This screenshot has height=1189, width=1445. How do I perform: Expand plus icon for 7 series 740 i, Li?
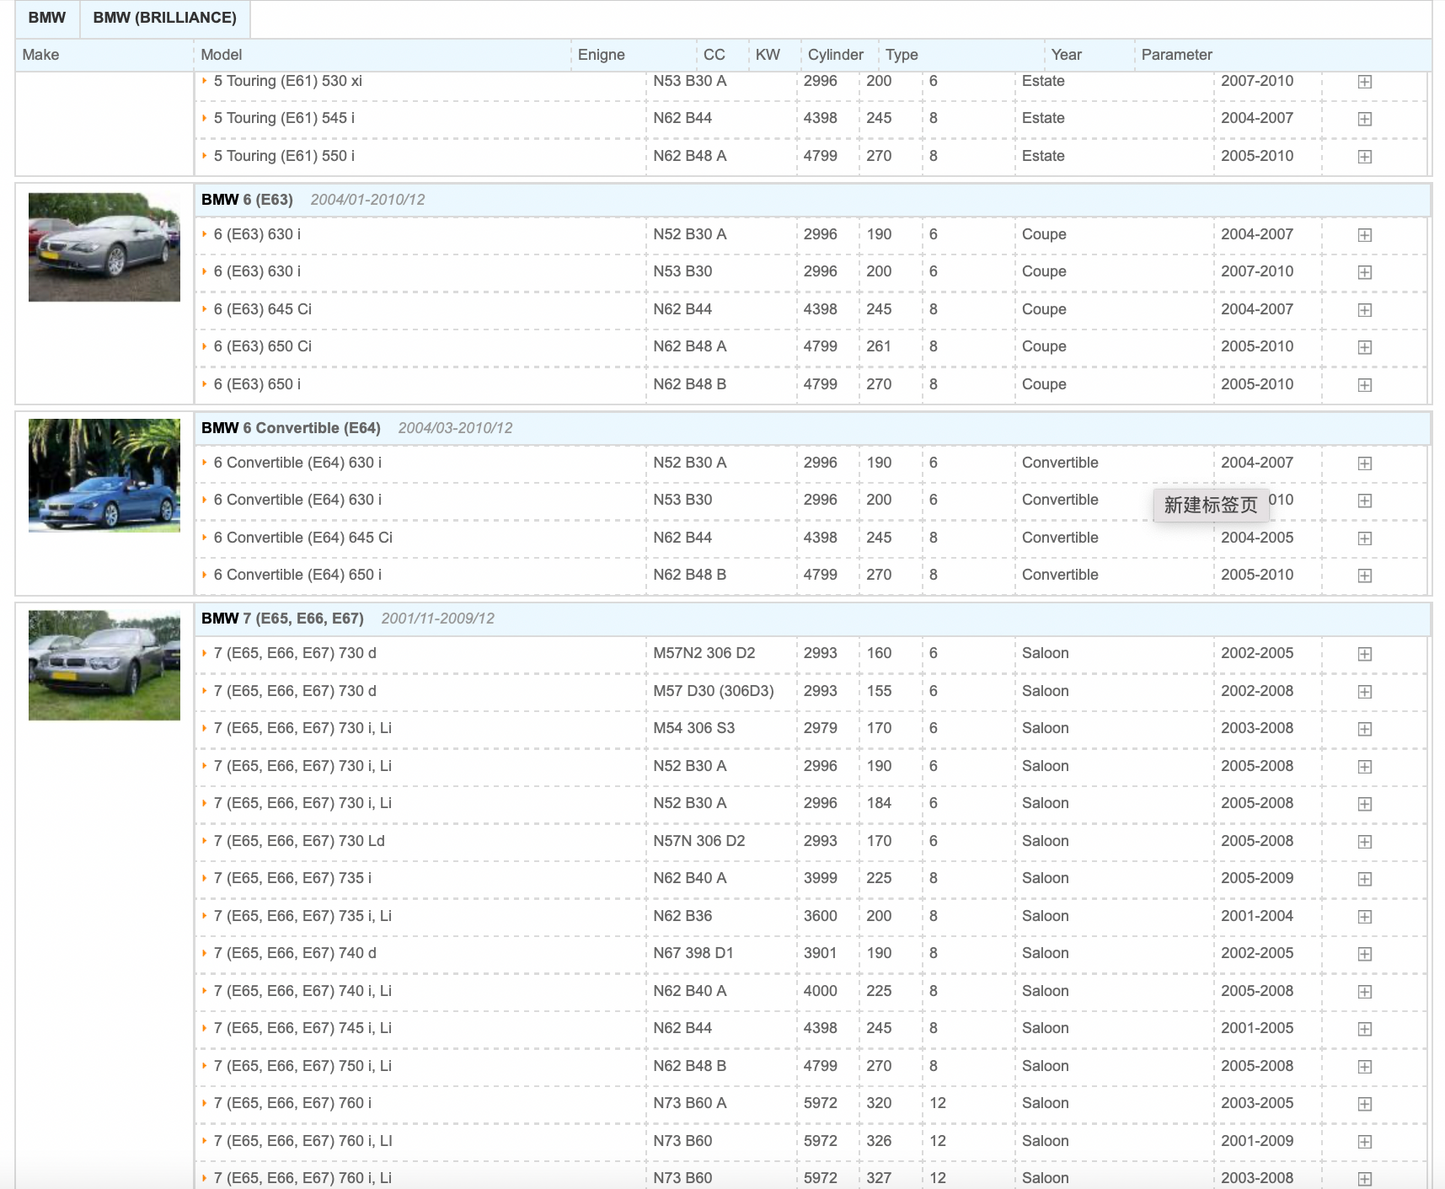tap(1364, 991)
